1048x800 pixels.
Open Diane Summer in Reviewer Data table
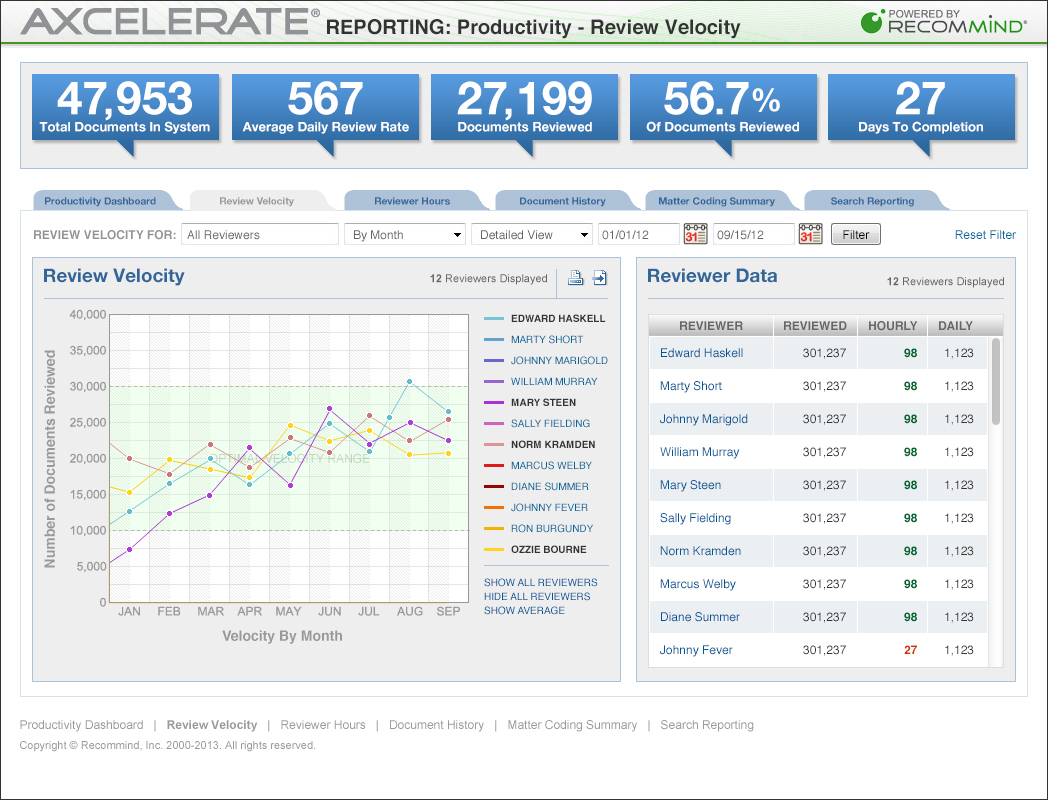[700, 617]
